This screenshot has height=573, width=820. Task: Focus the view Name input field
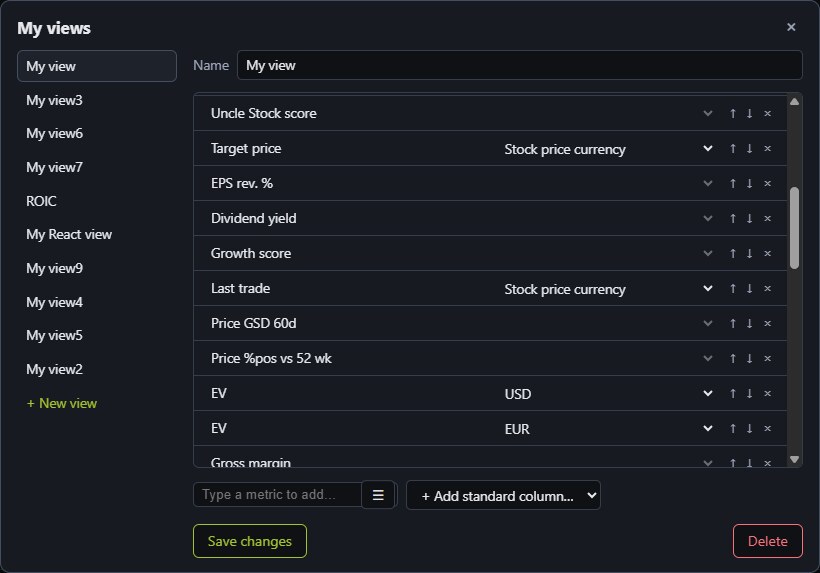pyautogui.click(x=520, y=65)
